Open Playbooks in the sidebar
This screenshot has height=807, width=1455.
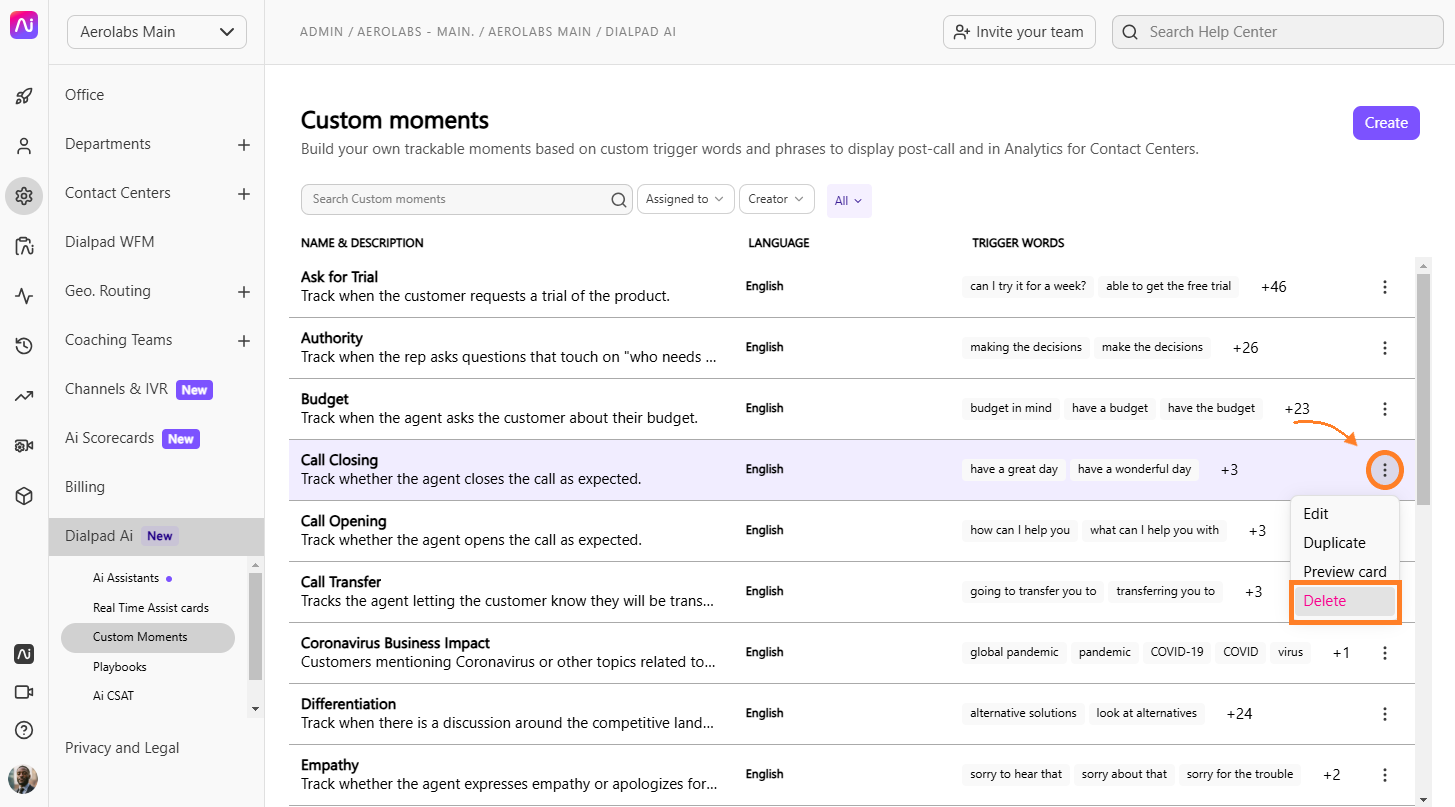pyautogui.click(x=120, y=667)
